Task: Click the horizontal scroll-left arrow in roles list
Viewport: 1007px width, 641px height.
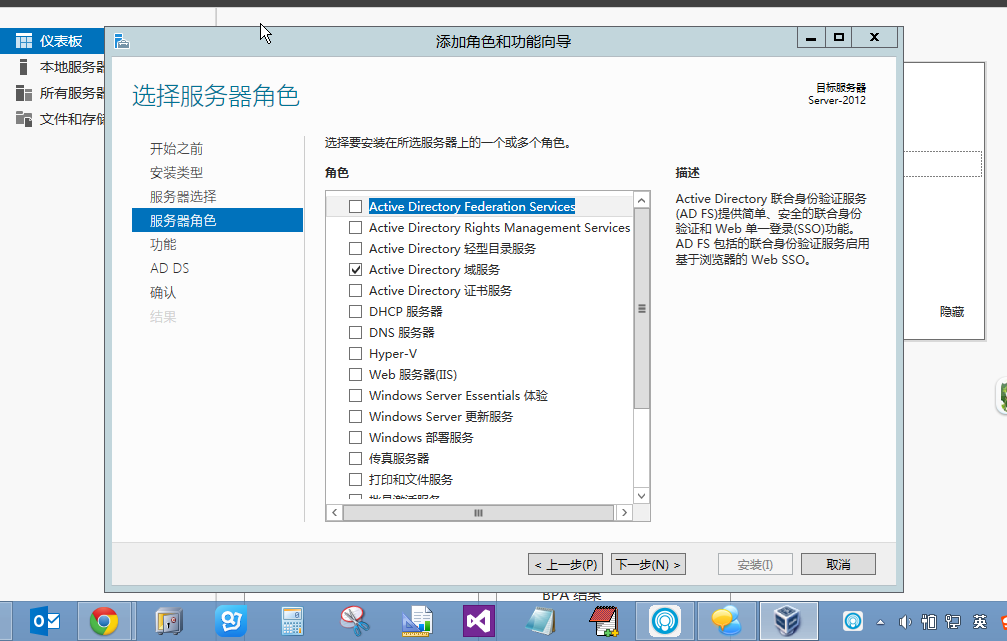Action: coord(335,513)
